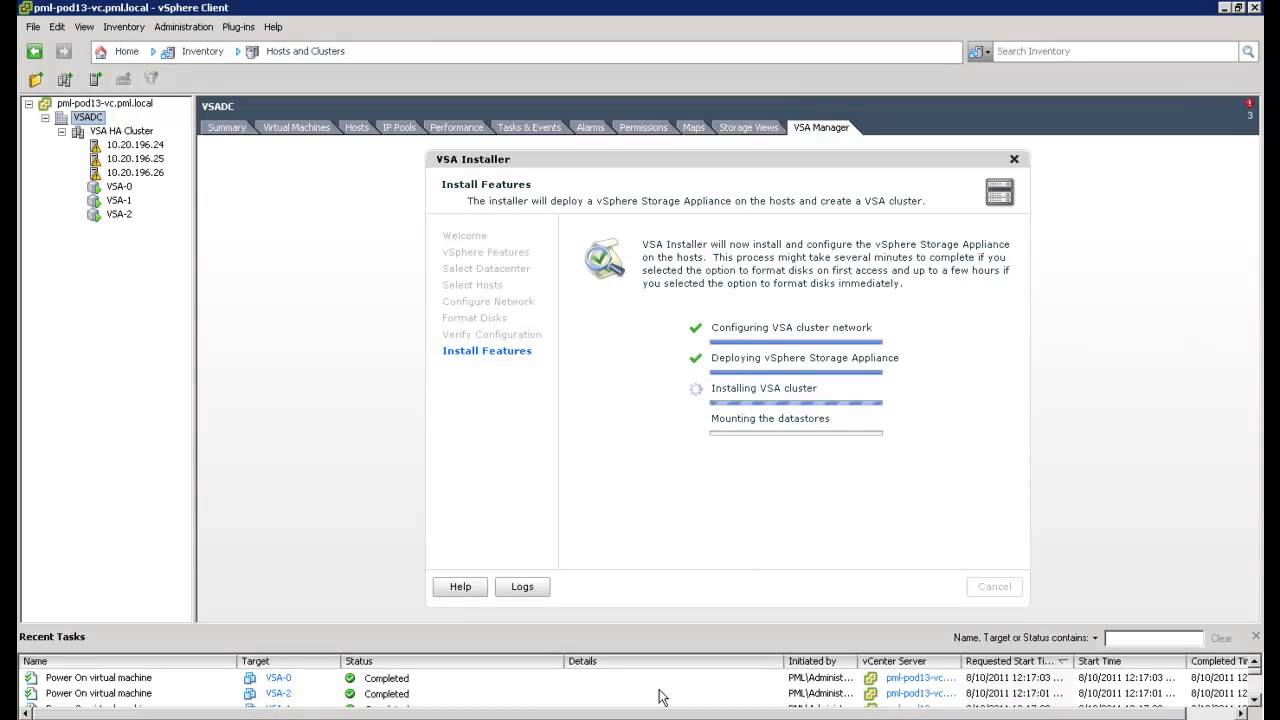Image resolution: width=1280 pixels, height=720 pixels.
Task: Click the Mounting the datastores progress bar
Action: (796, 433)
